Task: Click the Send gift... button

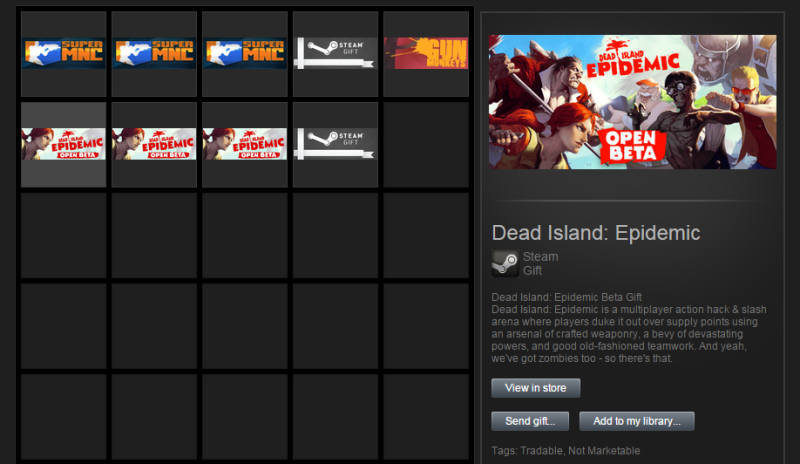Action: point(530,421)
